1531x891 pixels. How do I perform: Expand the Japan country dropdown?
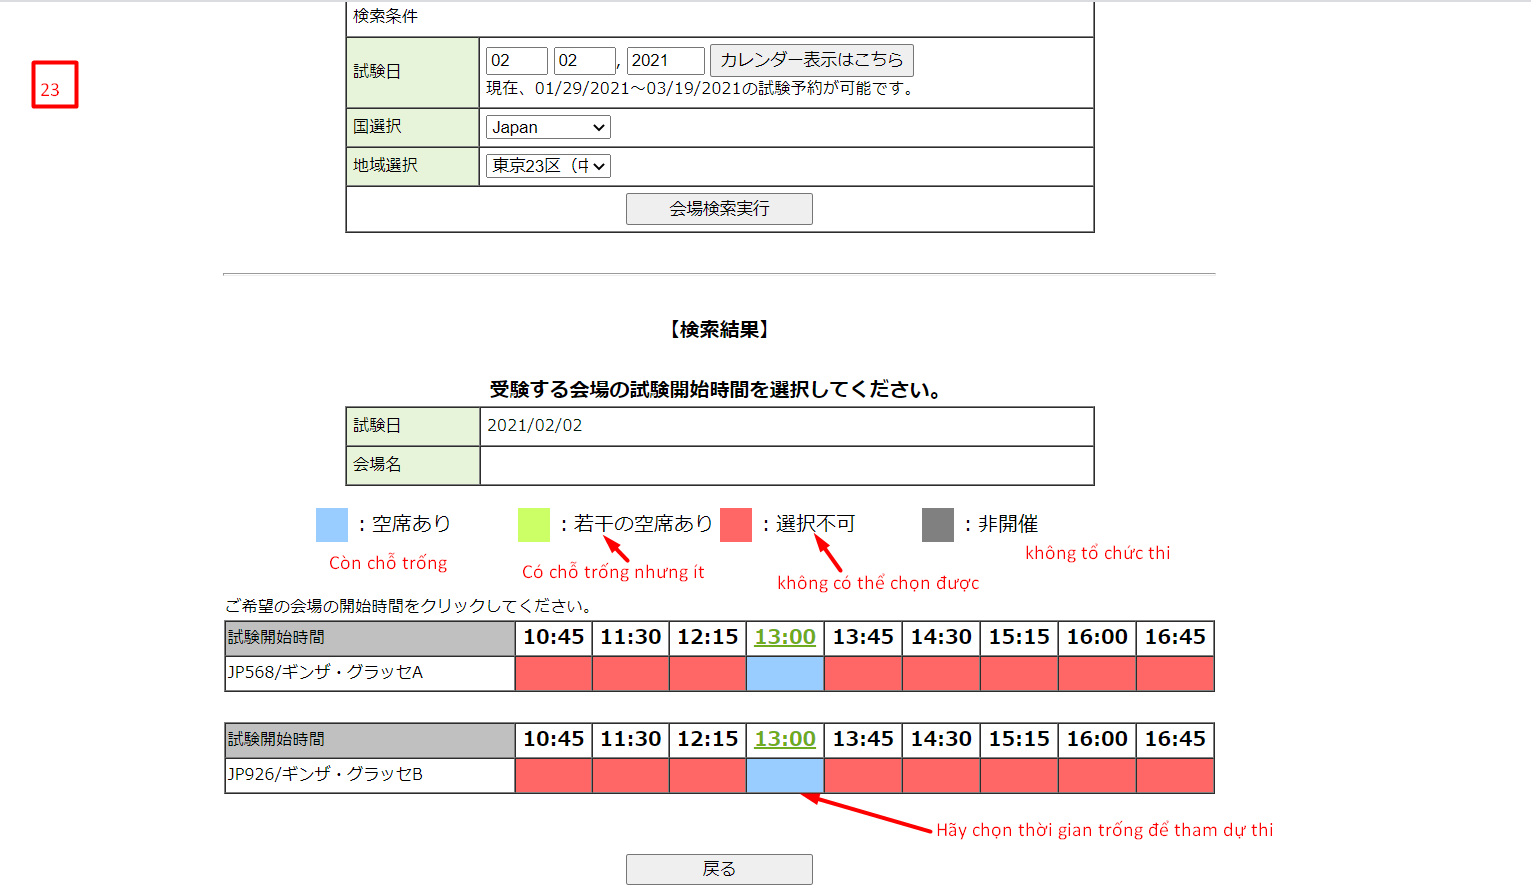point(548,127)
